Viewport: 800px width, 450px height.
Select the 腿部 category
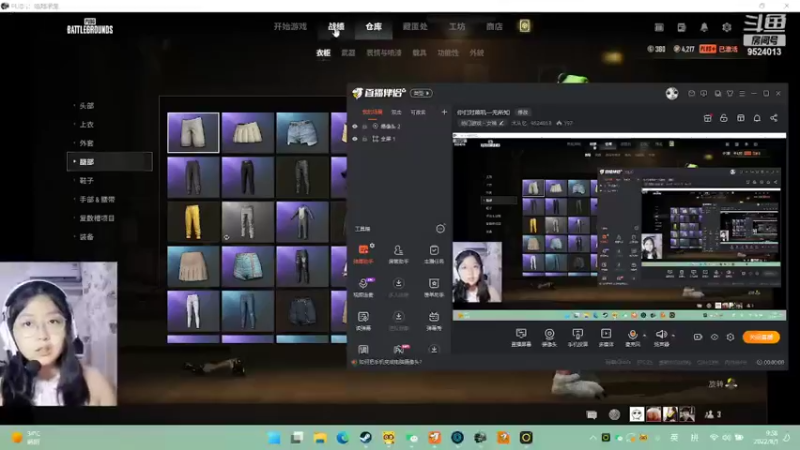click(x=110, y=162)
